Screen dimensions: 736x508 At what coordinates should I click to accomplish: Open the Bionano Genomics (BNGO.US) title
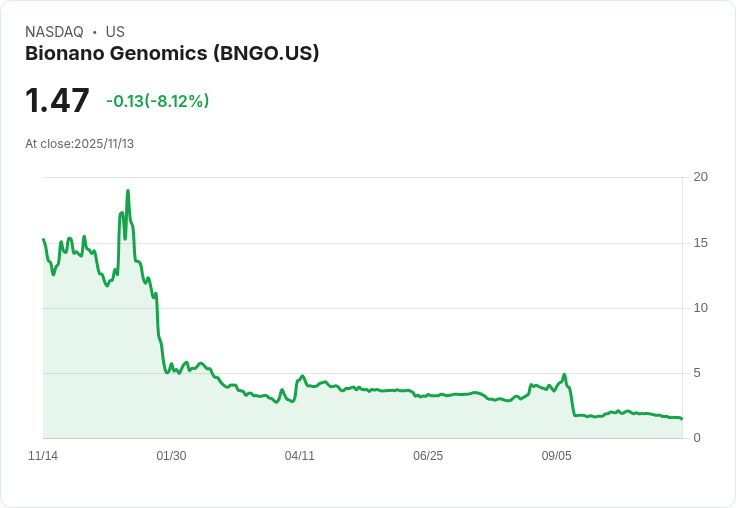click(172, 53)
